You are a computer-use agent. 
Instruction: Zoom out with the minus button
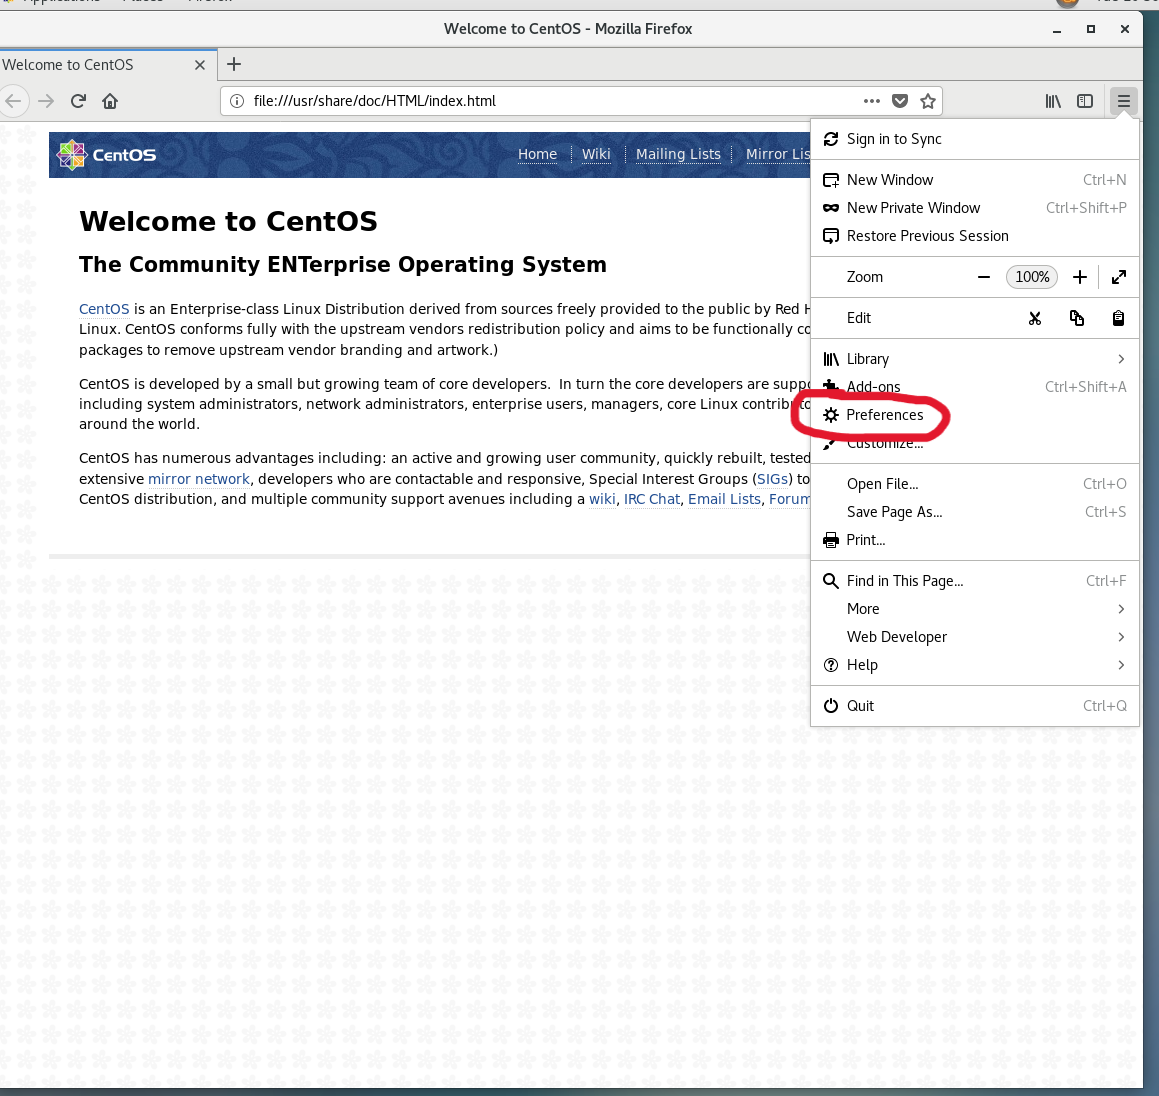983,277
